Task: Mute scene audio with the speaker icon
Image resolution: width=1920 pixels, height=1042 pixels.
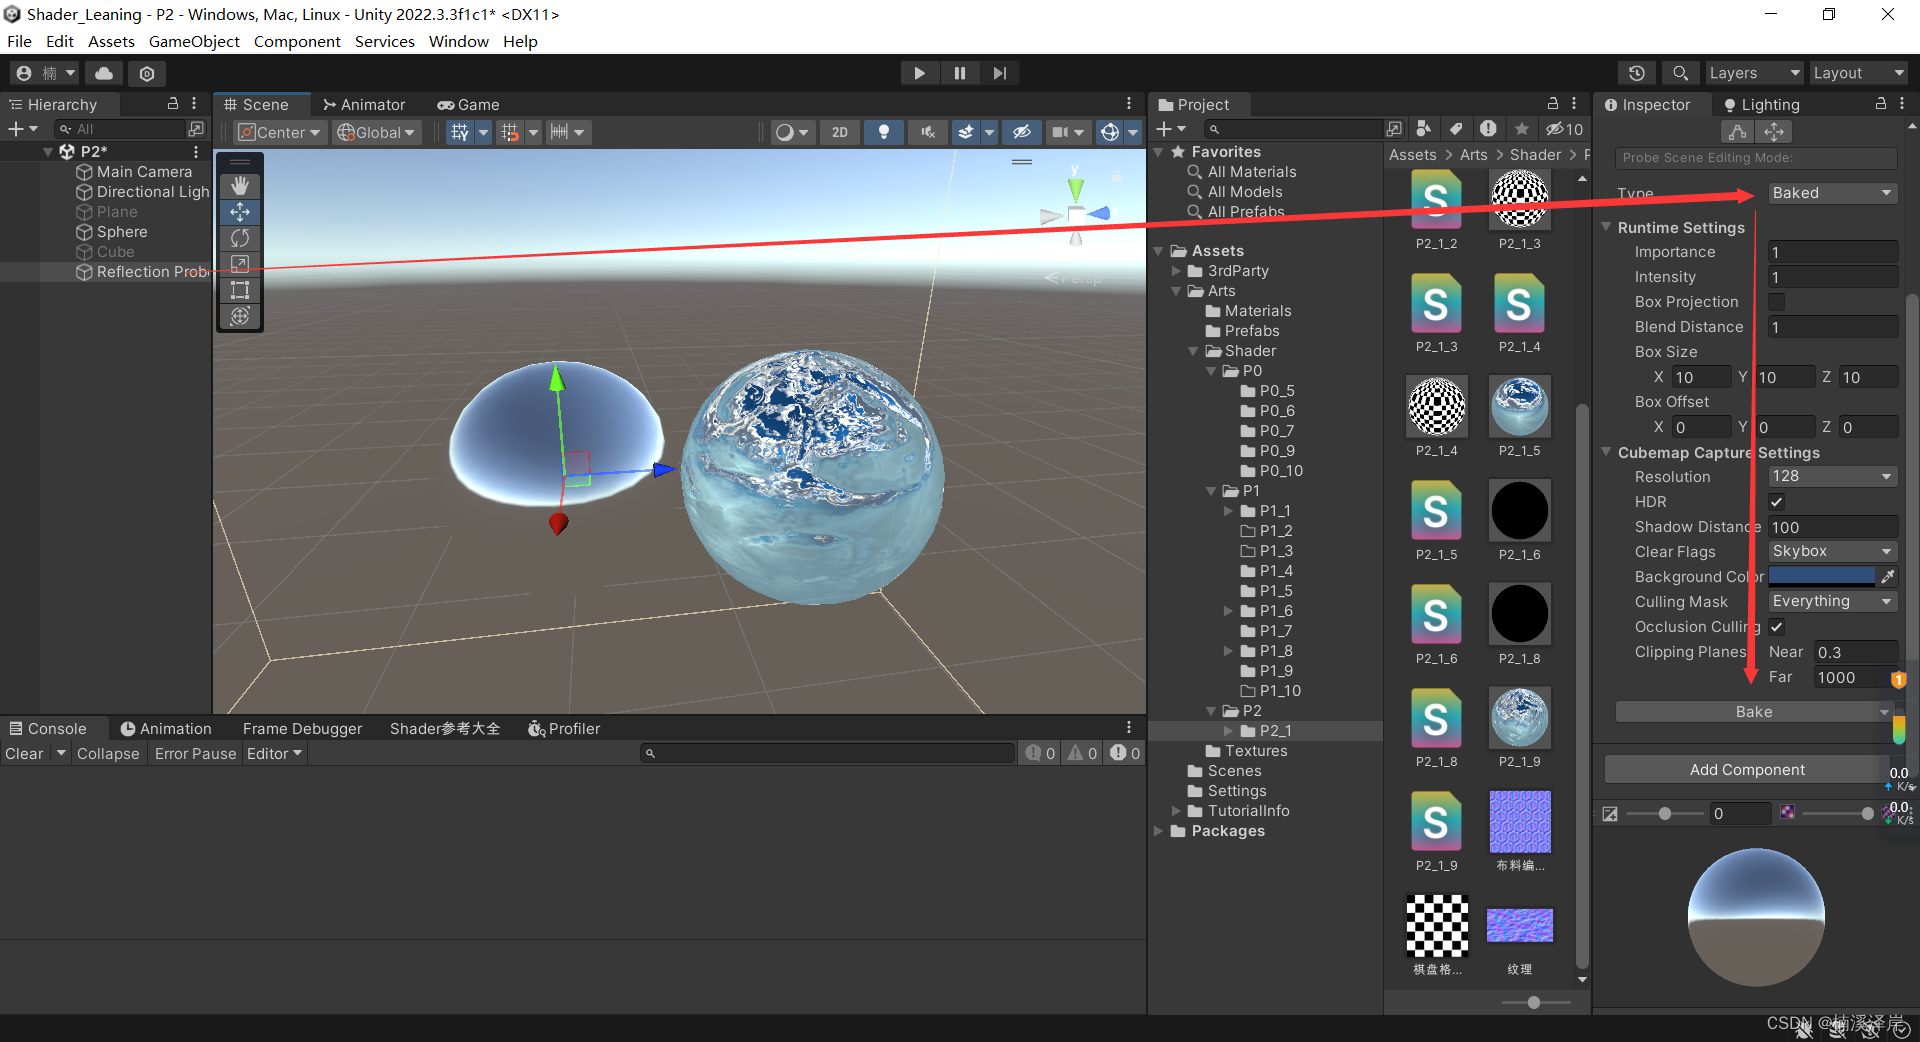Action: (926, 131)
